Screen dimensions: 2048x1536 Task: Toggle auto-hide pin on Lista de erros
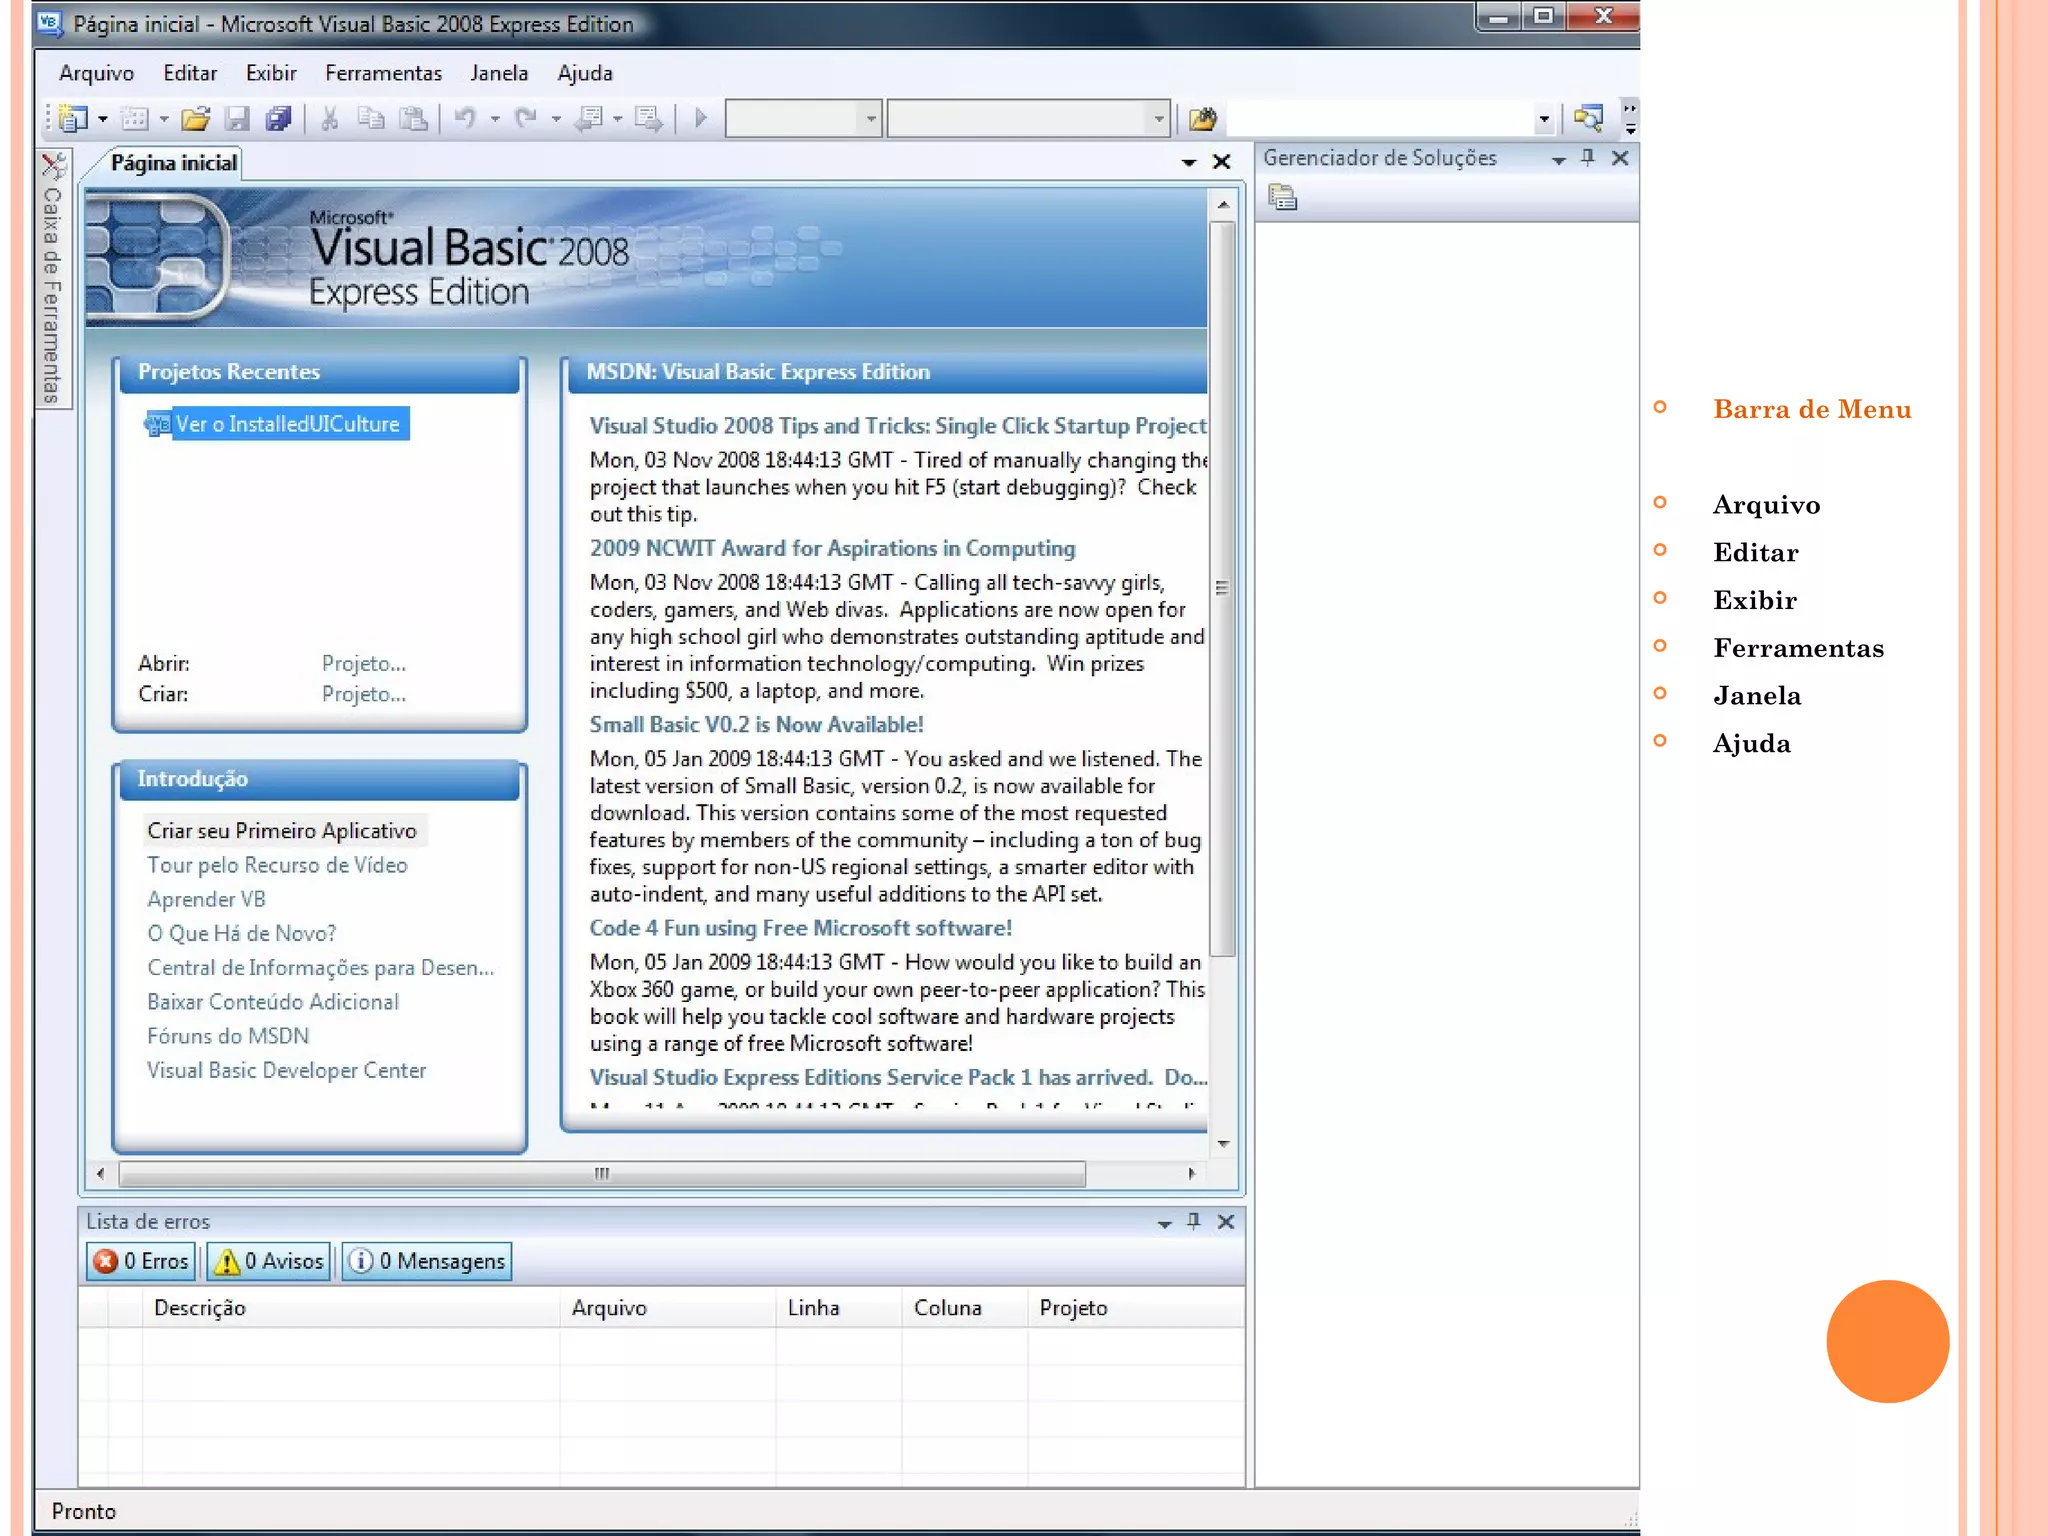(1193, 1221)
